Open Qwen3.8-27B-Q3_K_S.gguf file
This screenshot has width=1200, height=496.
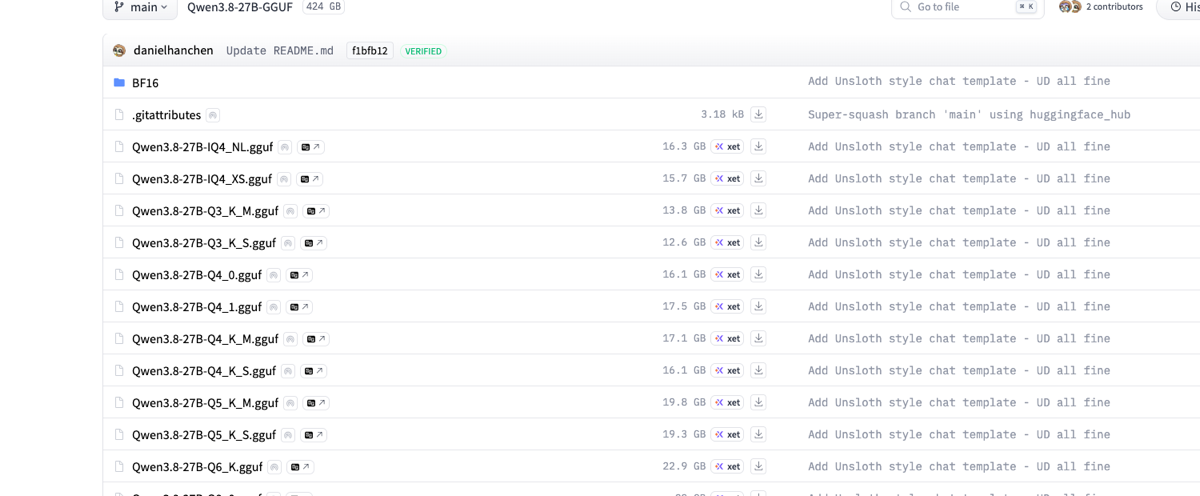click(204, 243)
